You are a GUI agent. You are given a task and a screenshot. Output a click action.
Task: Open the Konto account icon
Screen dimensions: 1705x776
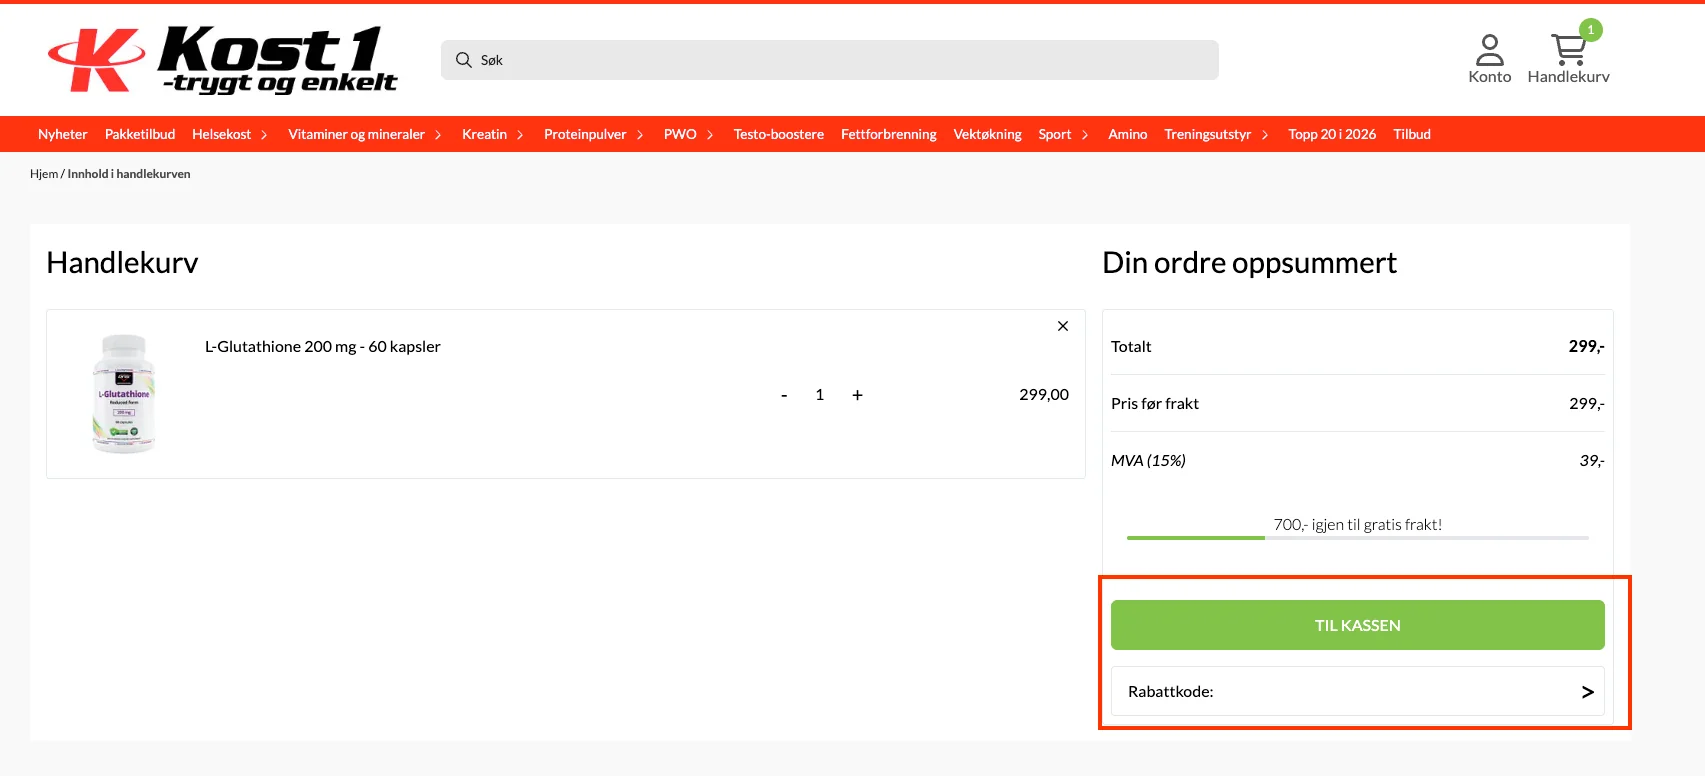[x=1489, y=59]
